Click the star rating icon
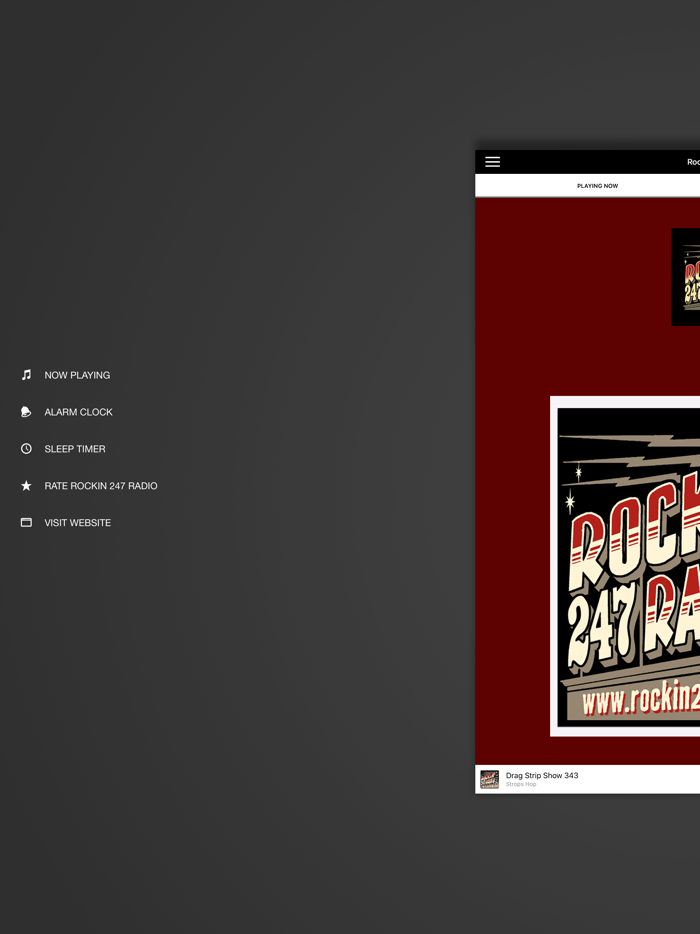This screenshot has height=934, width=700. tap(26, 485)
